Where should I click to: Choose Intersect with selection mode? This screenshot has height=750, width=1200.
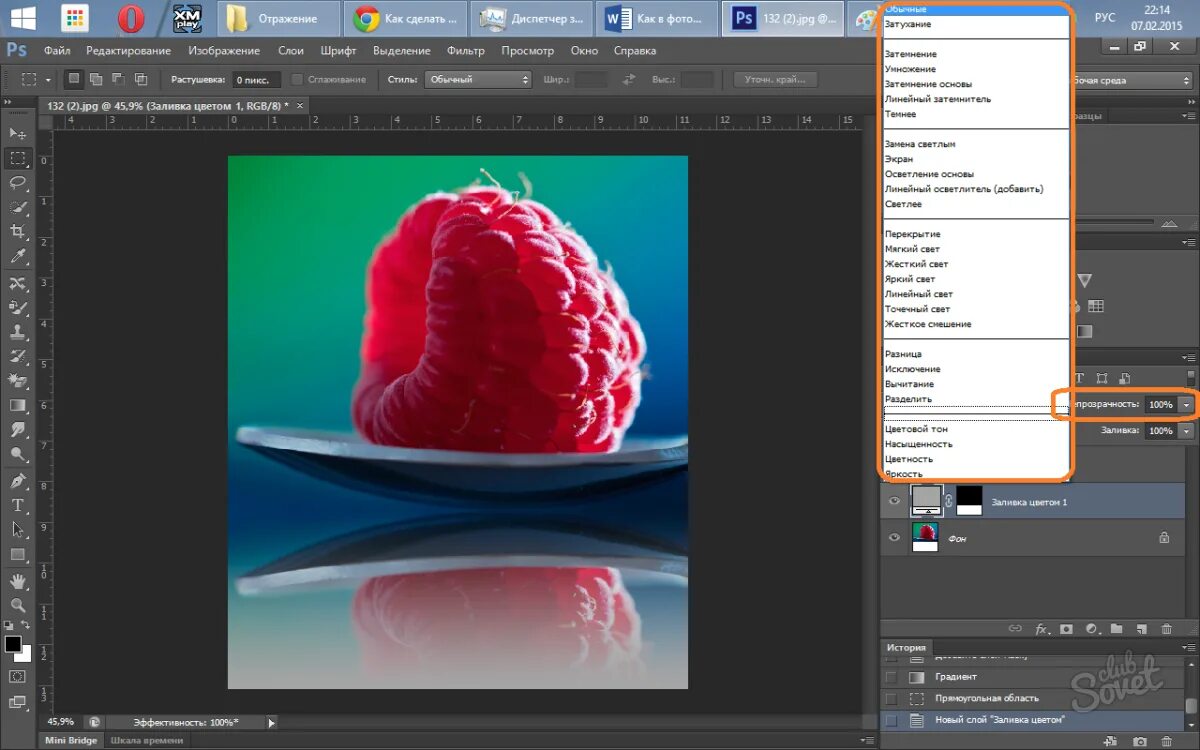[x=140, y=79]
